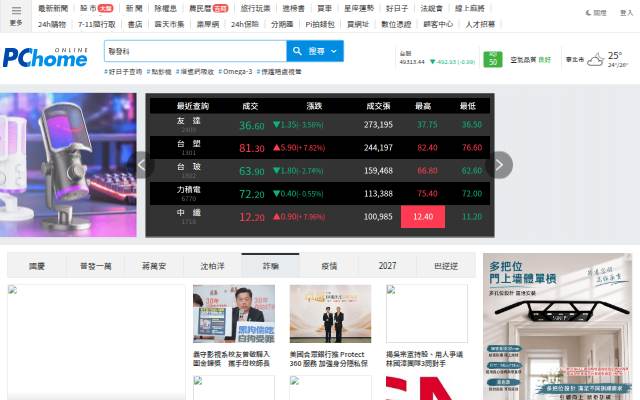Click the microphone product banner image
Image resolution: width=640 pixels, height=400 pixels.
coord(68,165)
